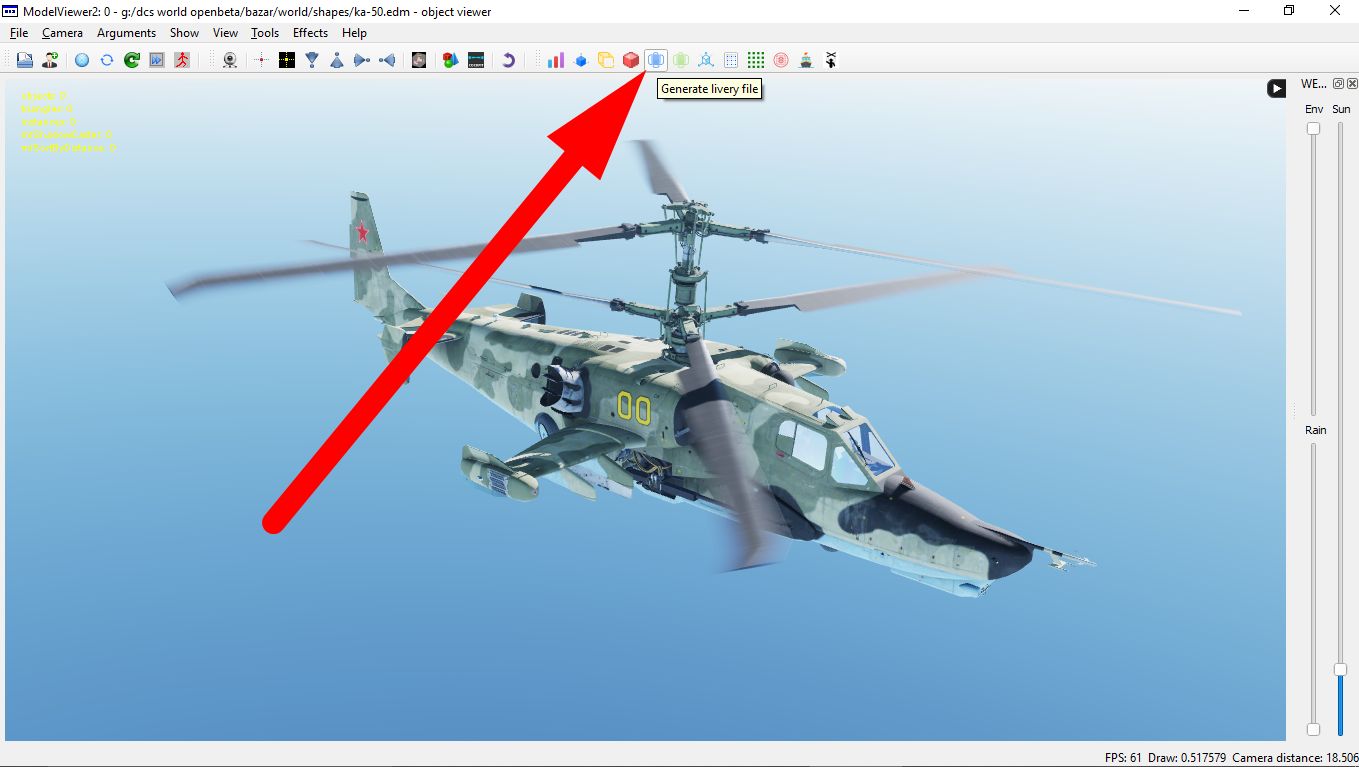Image resolution: width=1359 pixels, height=767 pixels.
Task: Click the Rain slider handle
Action: 1314,729
